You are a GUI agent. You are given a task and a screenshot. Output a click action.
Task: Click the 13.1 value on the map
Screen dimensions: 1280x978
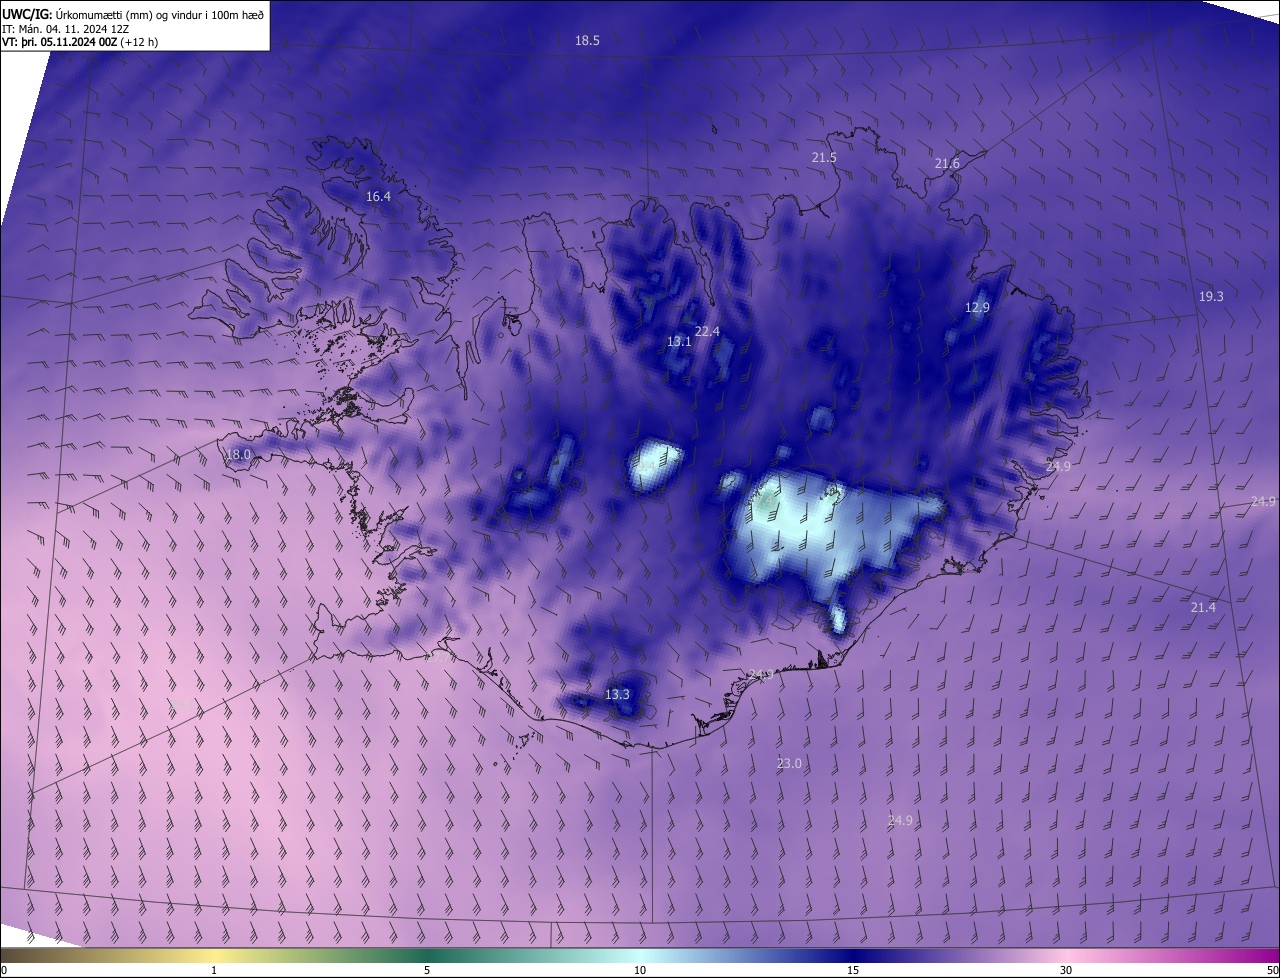click(x=679, y=342)
